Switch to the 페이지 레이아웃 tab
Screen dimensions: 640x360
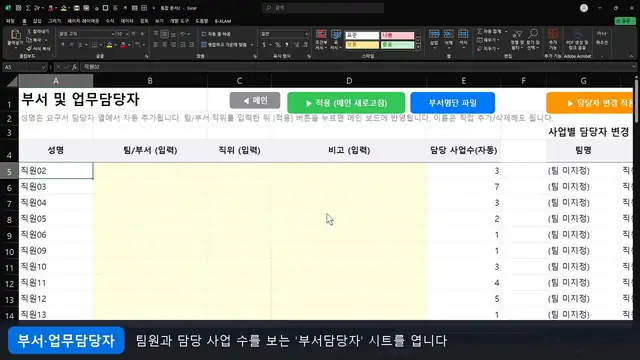83,21
